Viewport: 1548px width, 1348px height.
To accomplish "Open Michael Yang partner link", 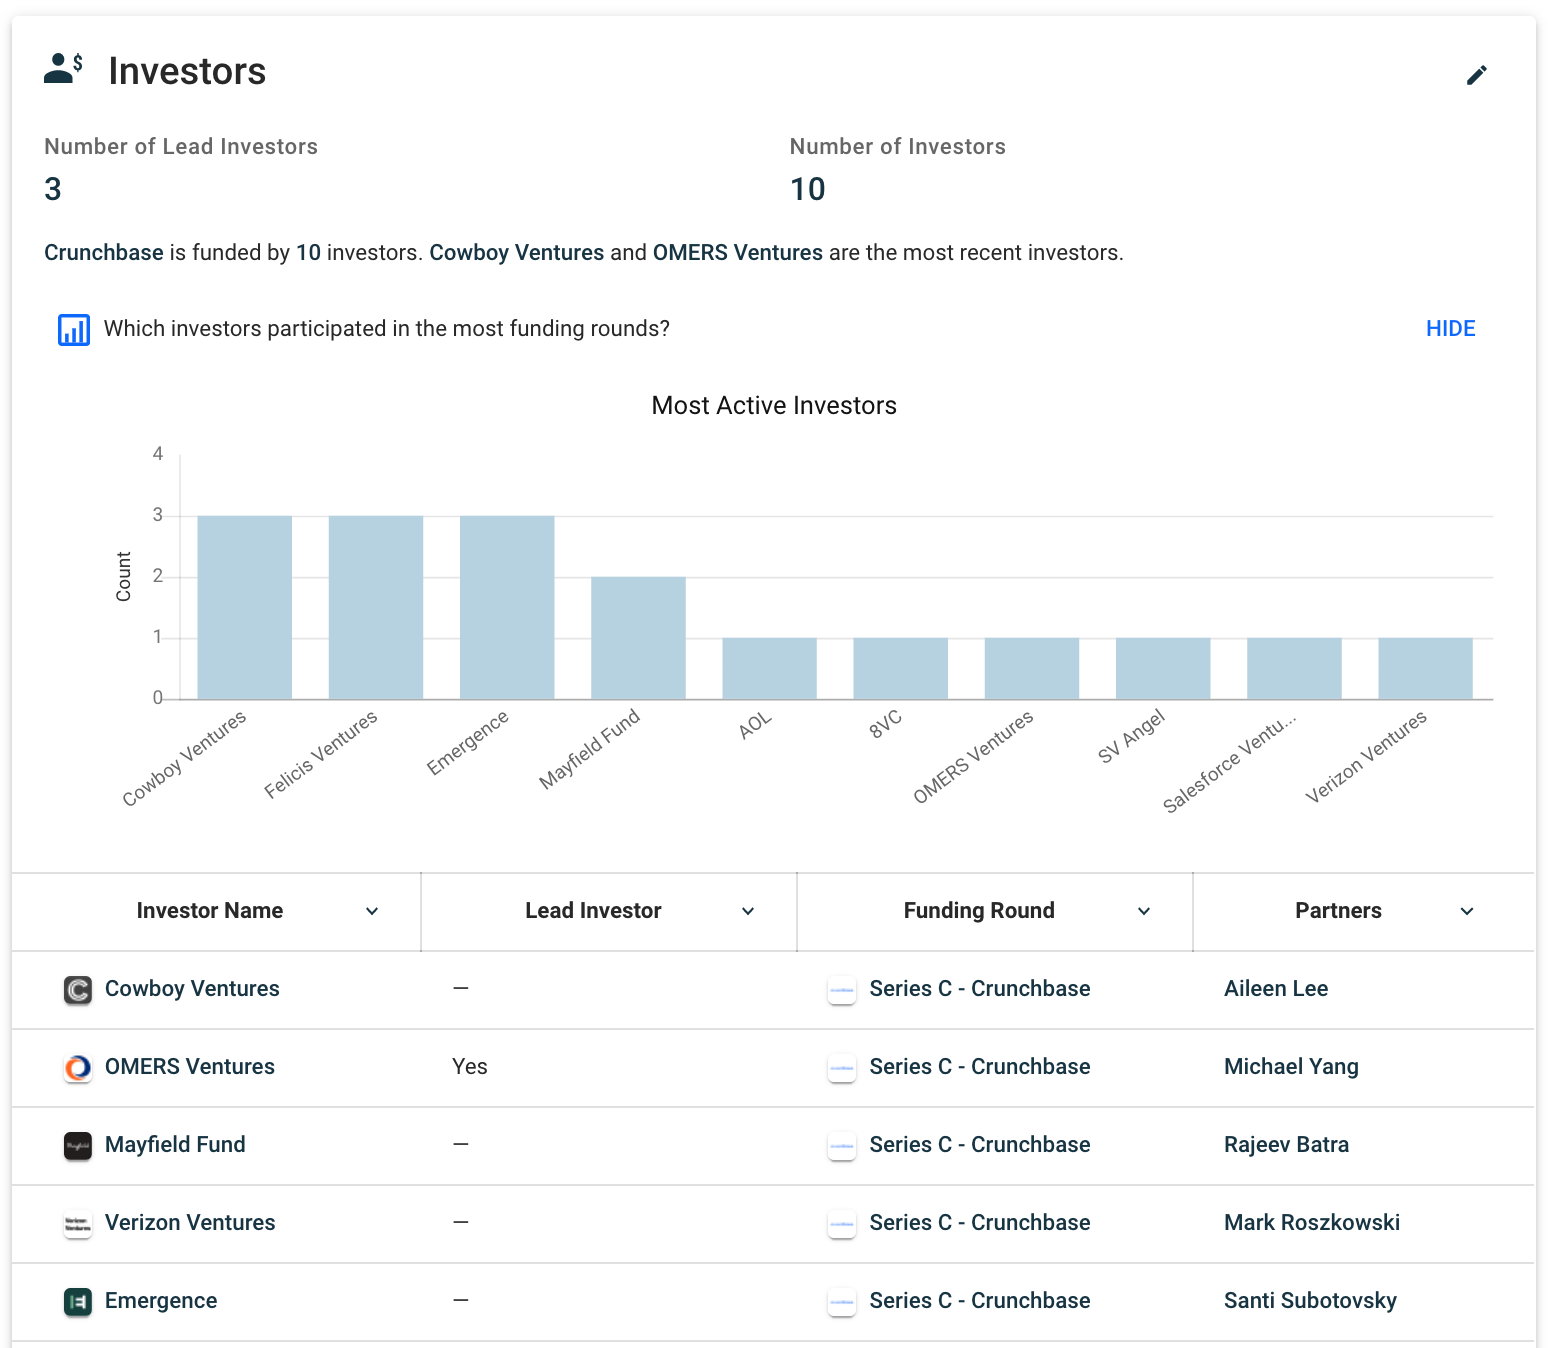I will [1290, 1067].
